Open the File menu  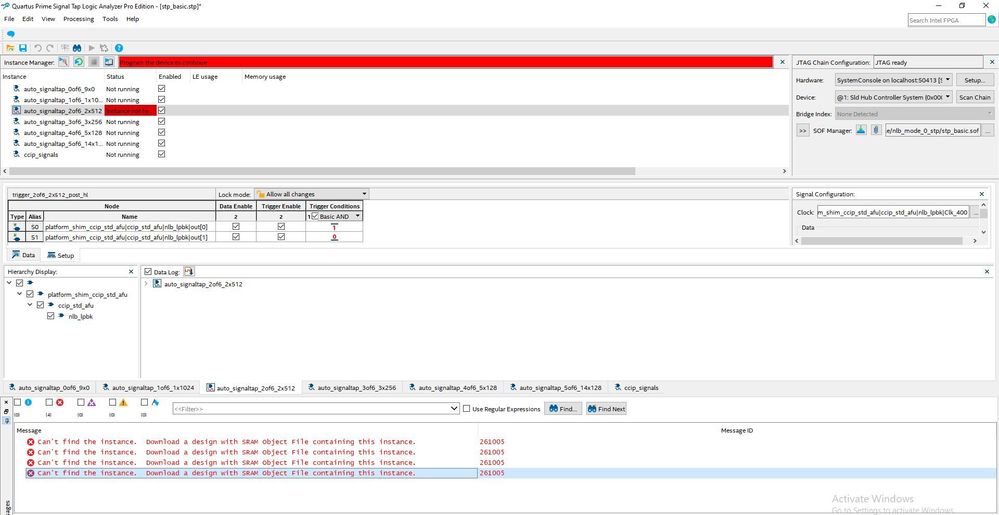click(x=9, y=19)
